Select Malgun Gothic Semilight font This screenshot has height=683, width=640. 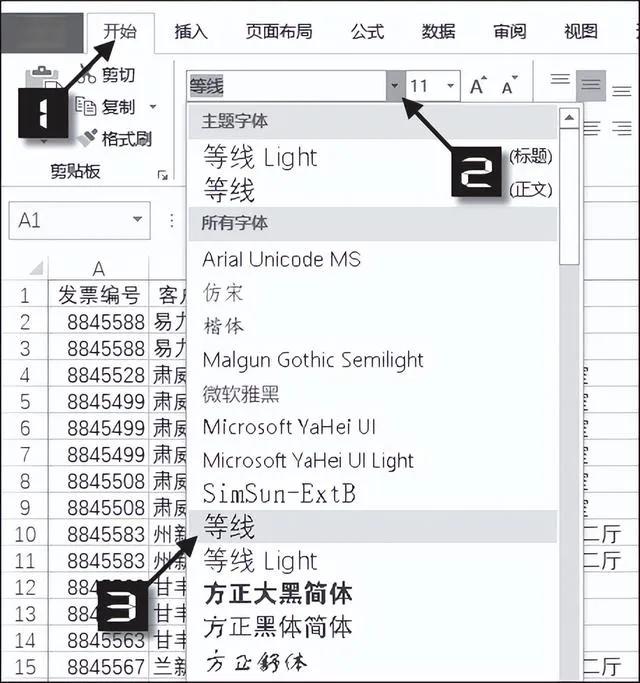(372, 360)
